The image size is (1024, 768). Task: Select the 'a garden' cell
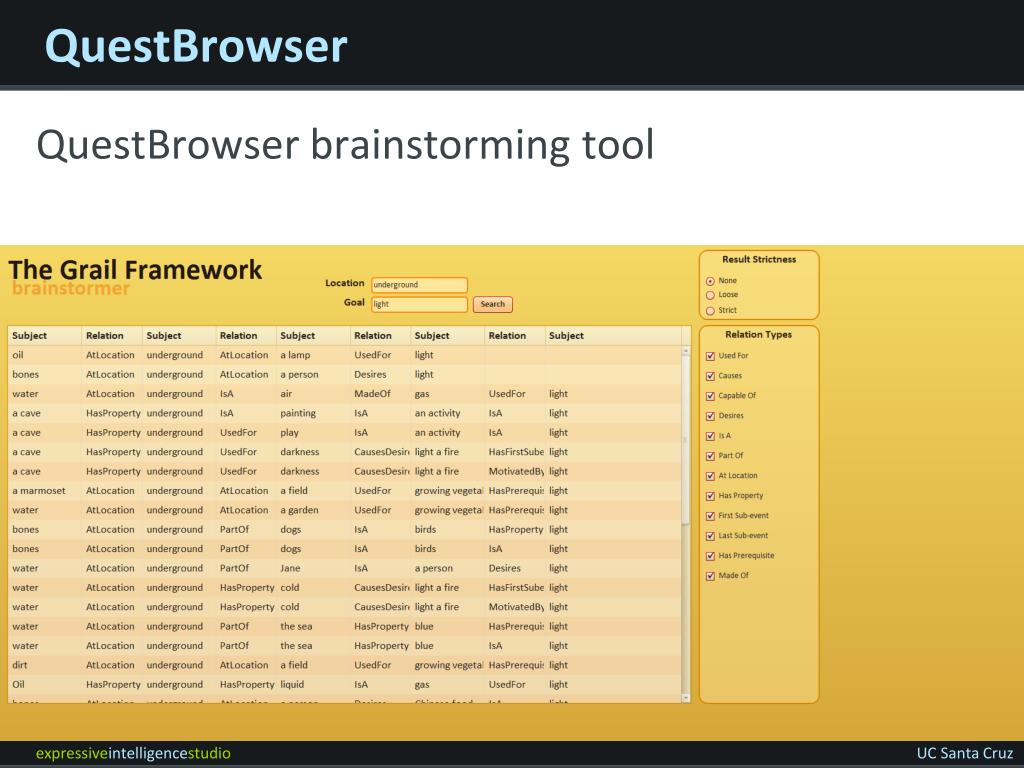[x=299, y=510]
